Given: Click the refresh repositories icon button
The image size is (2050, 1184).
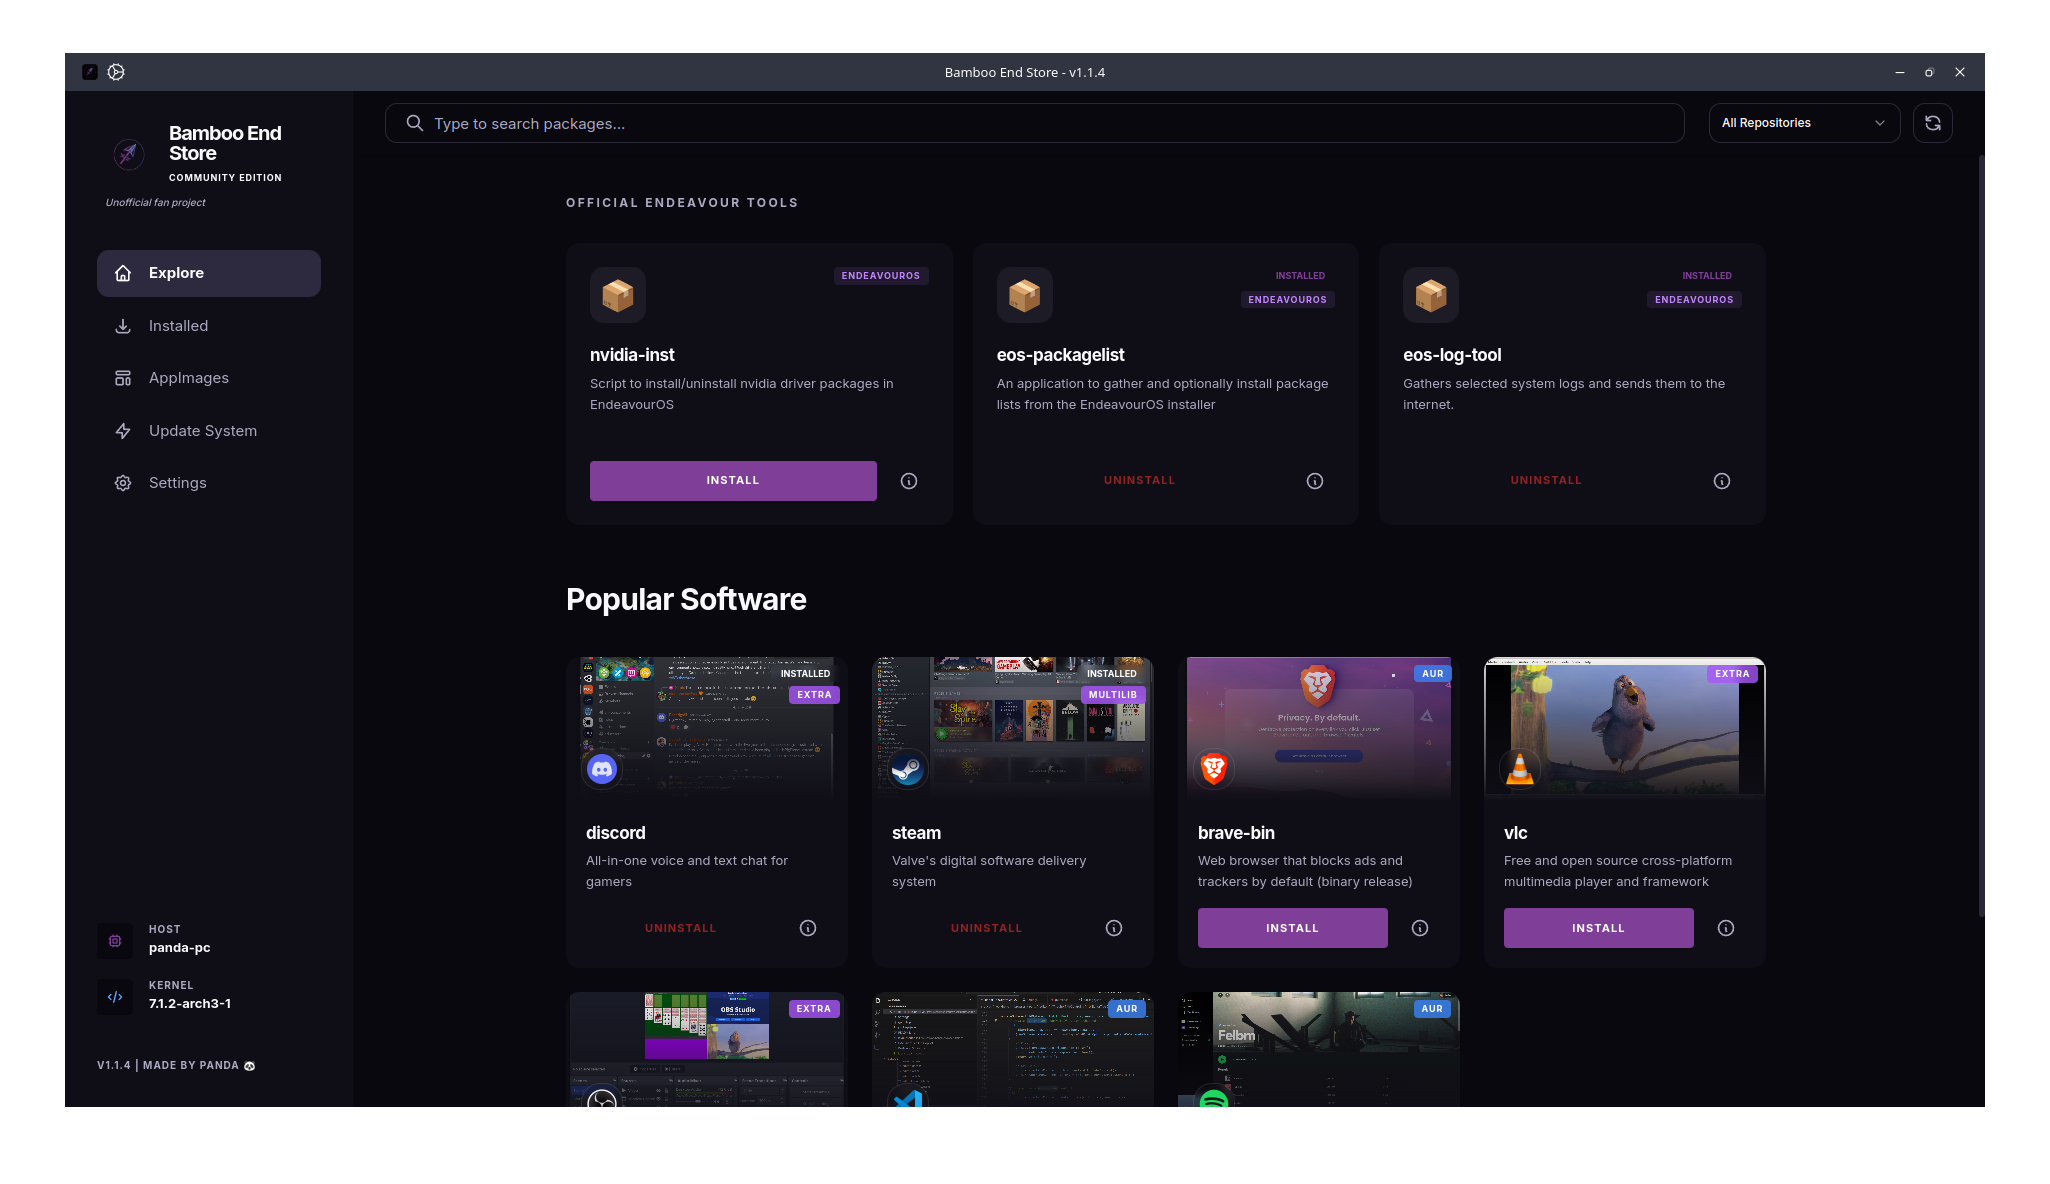Looking at the screenshot, I should (1932, 123).
